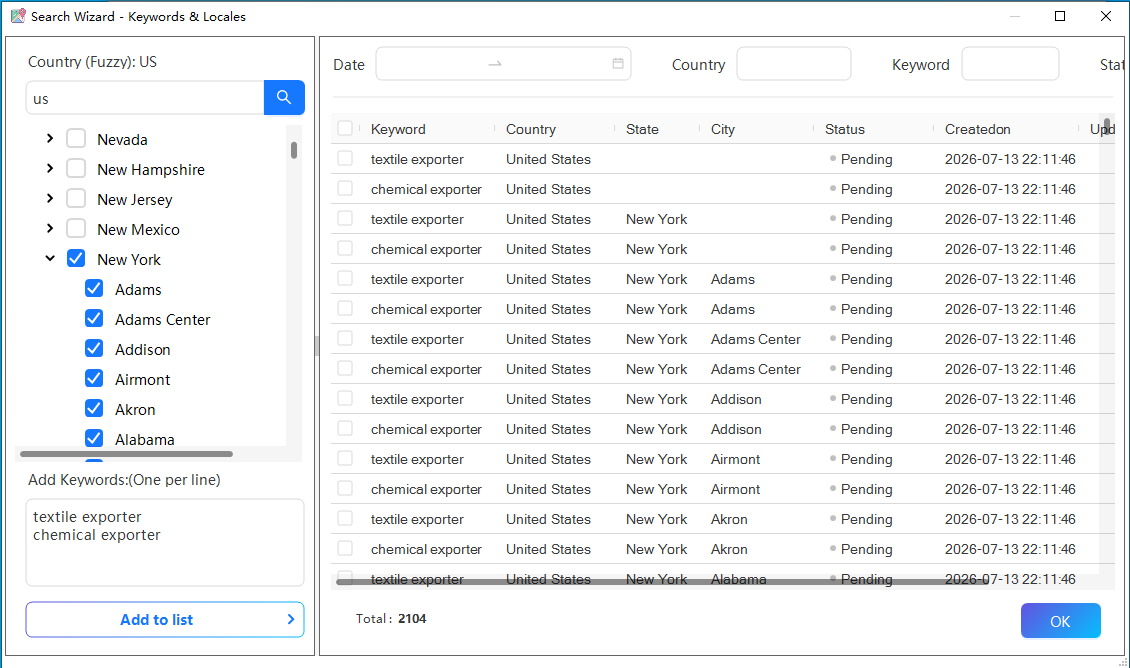Image resolution: width=1130 pixels, height=668 pixels.
Task: Sort by the Status column header
Action: tap(845, 129)
